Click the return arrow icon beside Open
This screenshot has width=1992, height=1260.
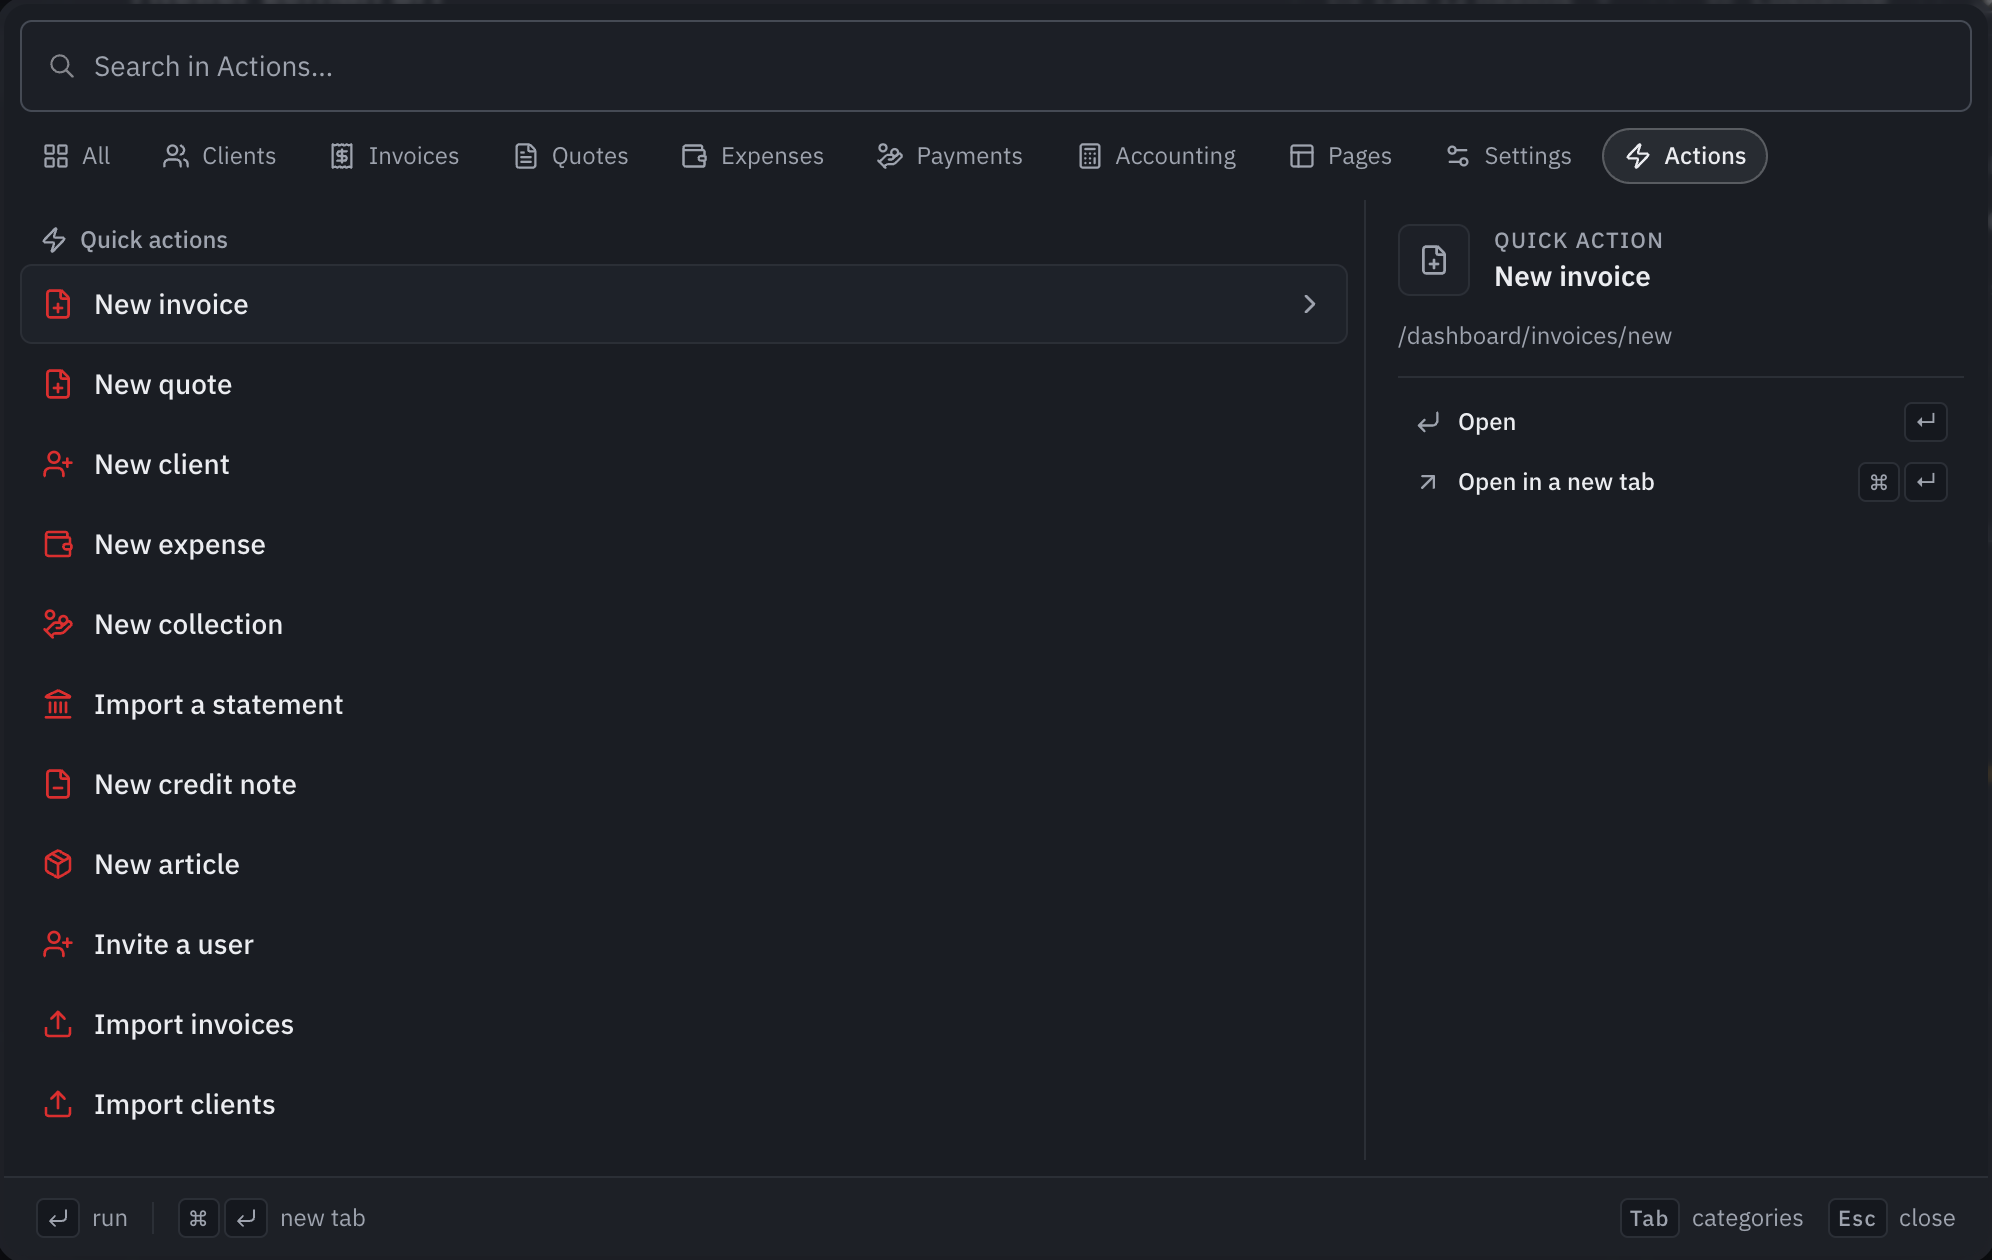[1428, 422]
